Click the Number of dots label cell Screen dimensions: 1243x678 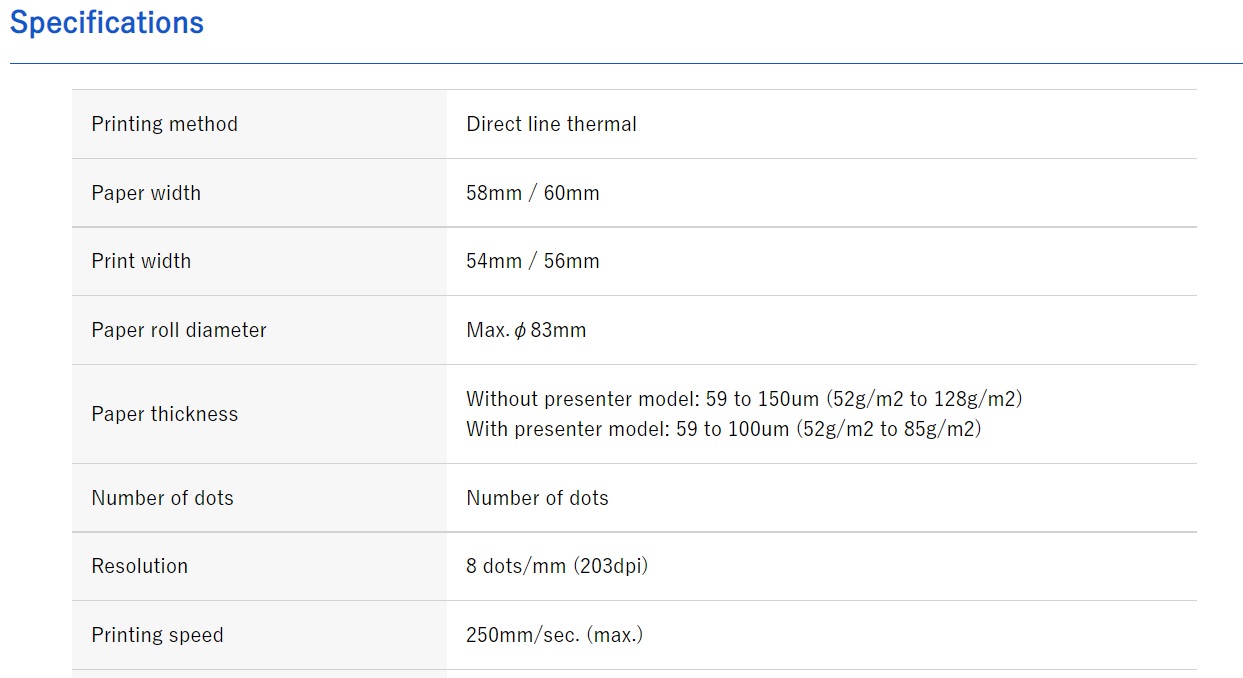click(x=162, y=498)
